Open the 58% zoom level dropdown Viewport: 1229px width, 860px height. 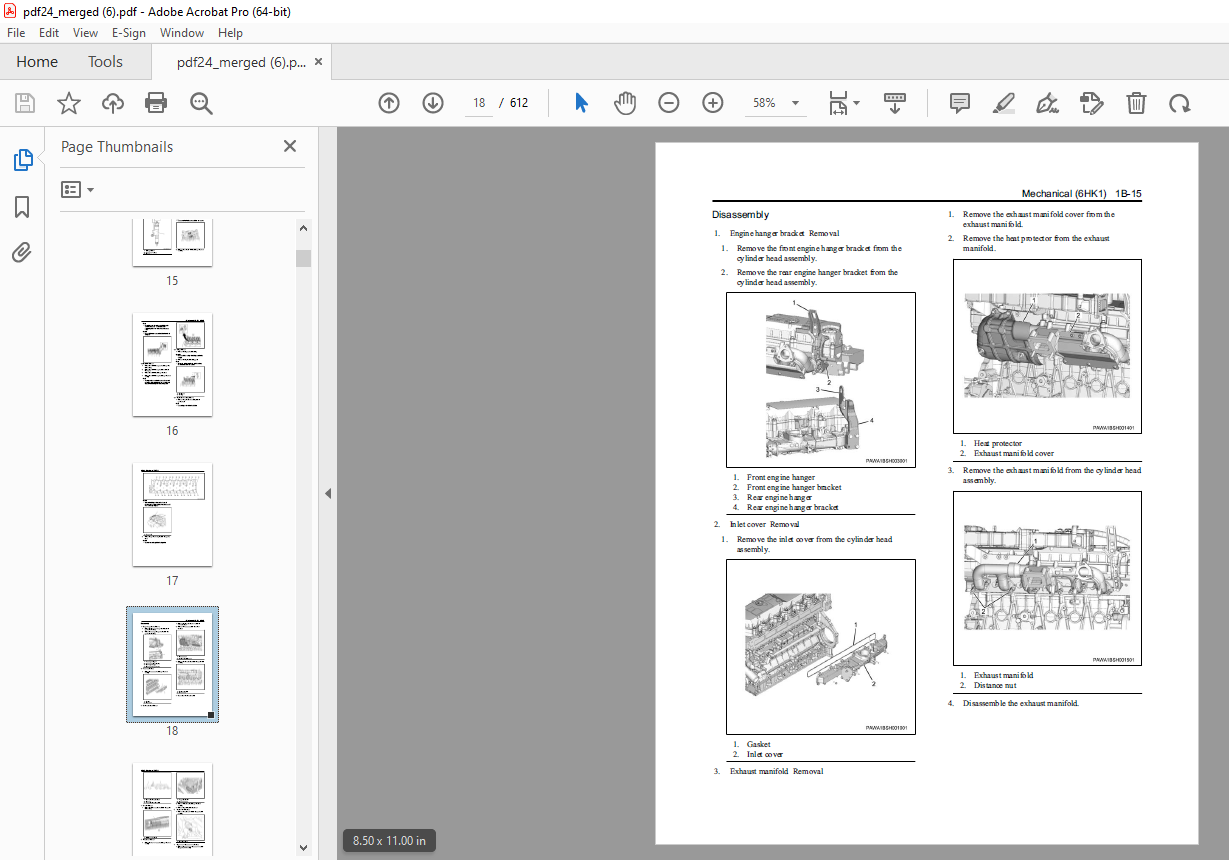795,103
